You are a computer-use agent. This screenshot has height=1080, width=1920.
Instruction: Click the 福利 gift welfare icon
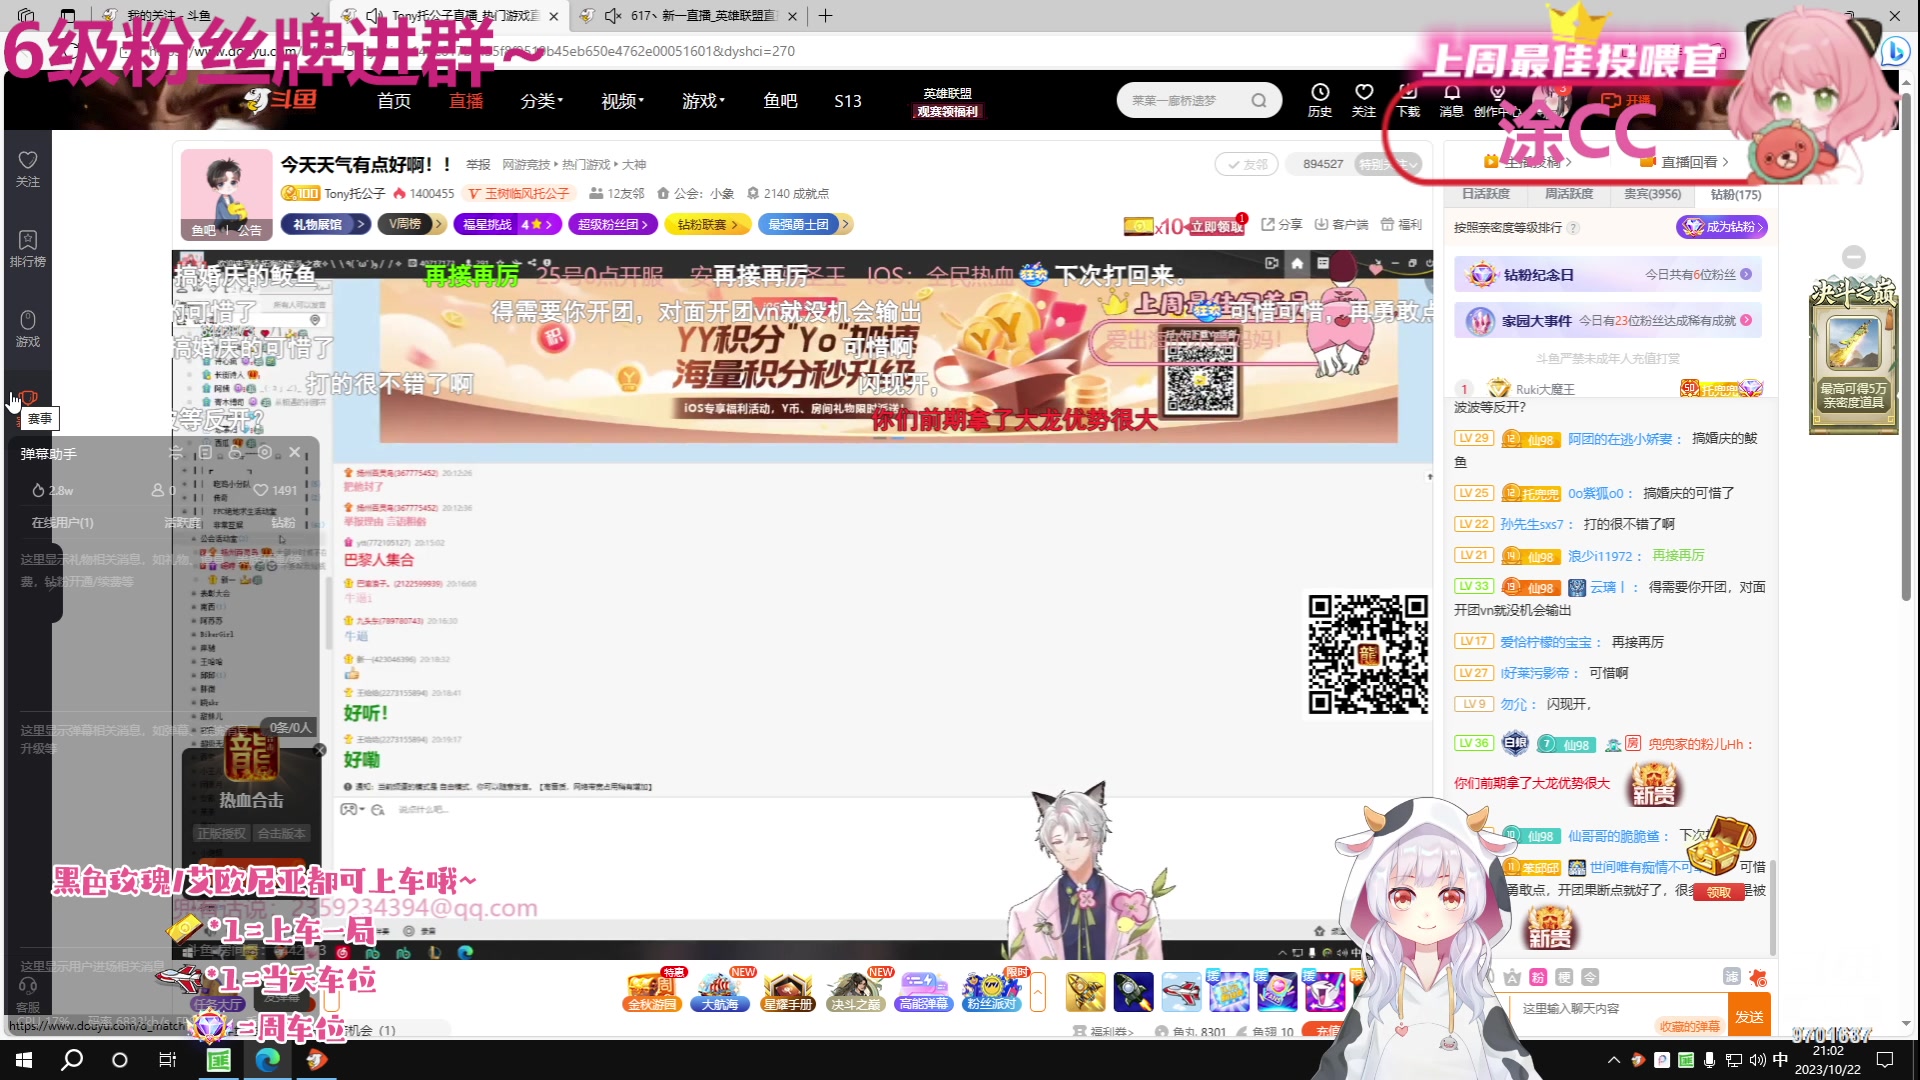point(1401,225)
